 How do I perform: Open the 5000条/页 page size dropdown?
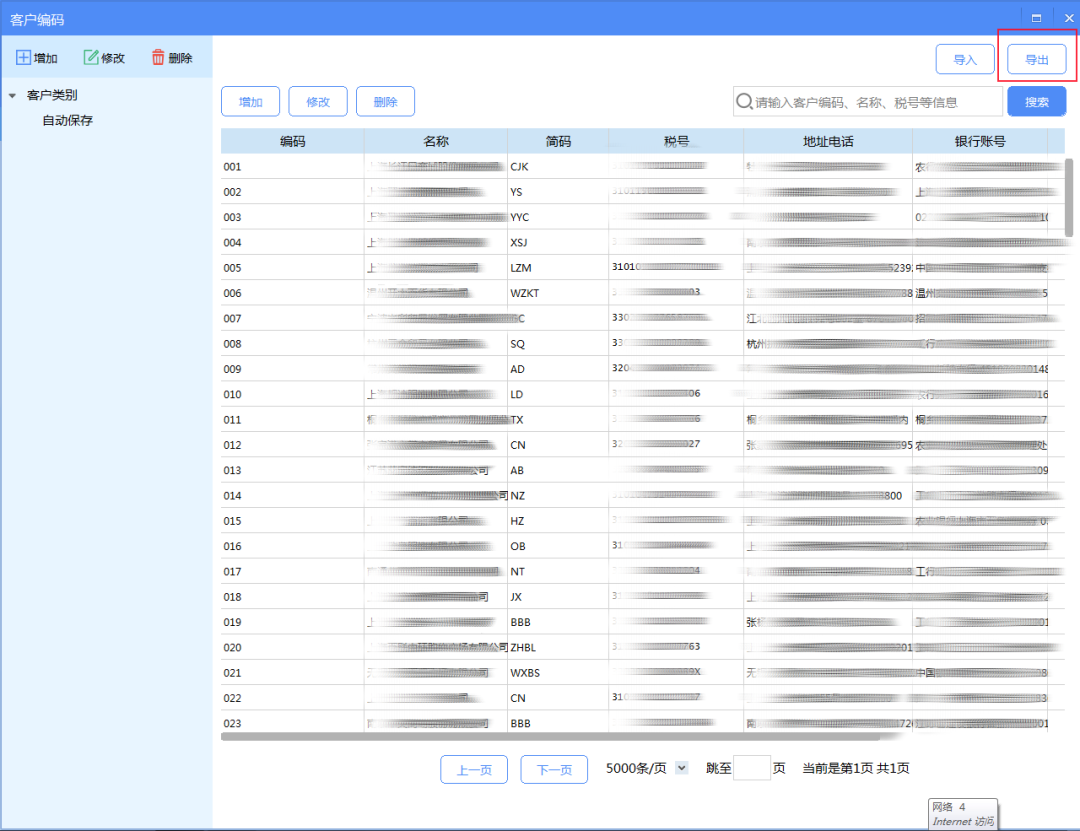click(x=681, y=768)
